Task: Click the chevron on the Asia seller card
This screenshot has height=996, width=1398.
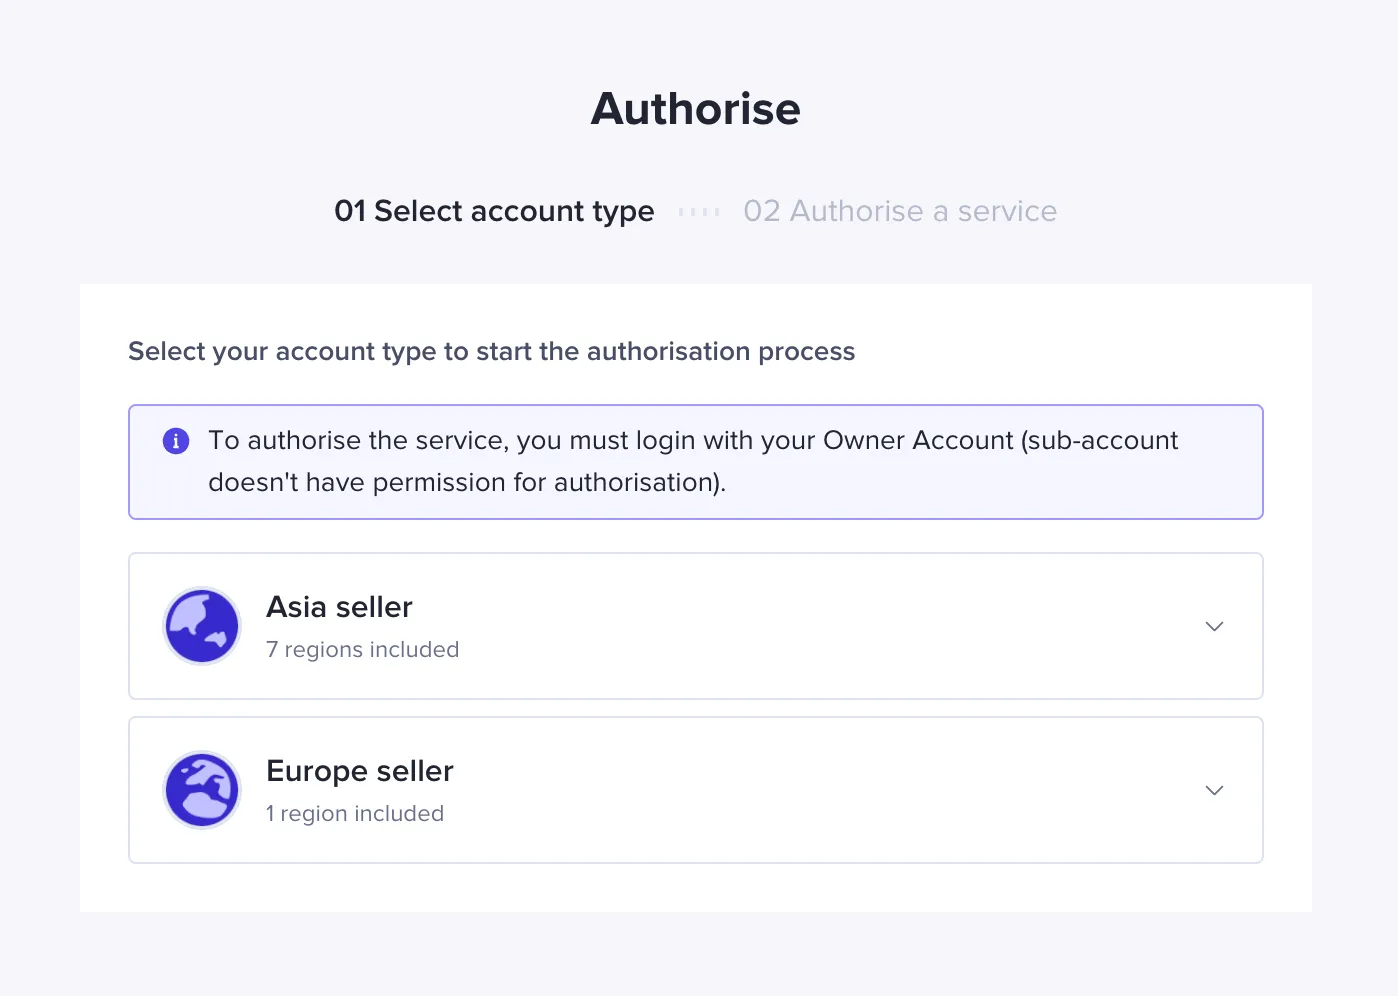Action: pyautogui.click(x=1214, y=626)
